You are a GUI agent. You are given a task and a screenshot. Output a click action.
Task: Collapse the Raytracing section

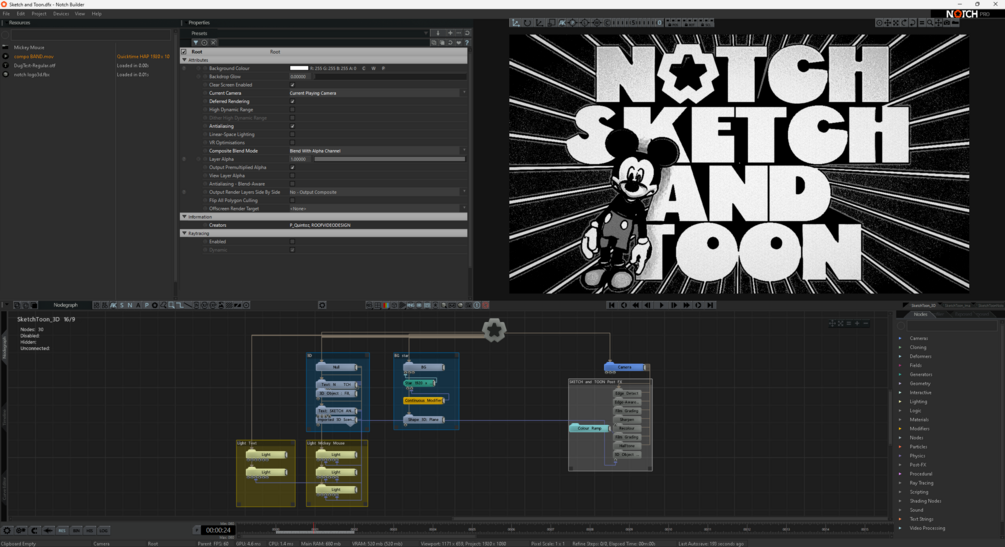[185, 233]
